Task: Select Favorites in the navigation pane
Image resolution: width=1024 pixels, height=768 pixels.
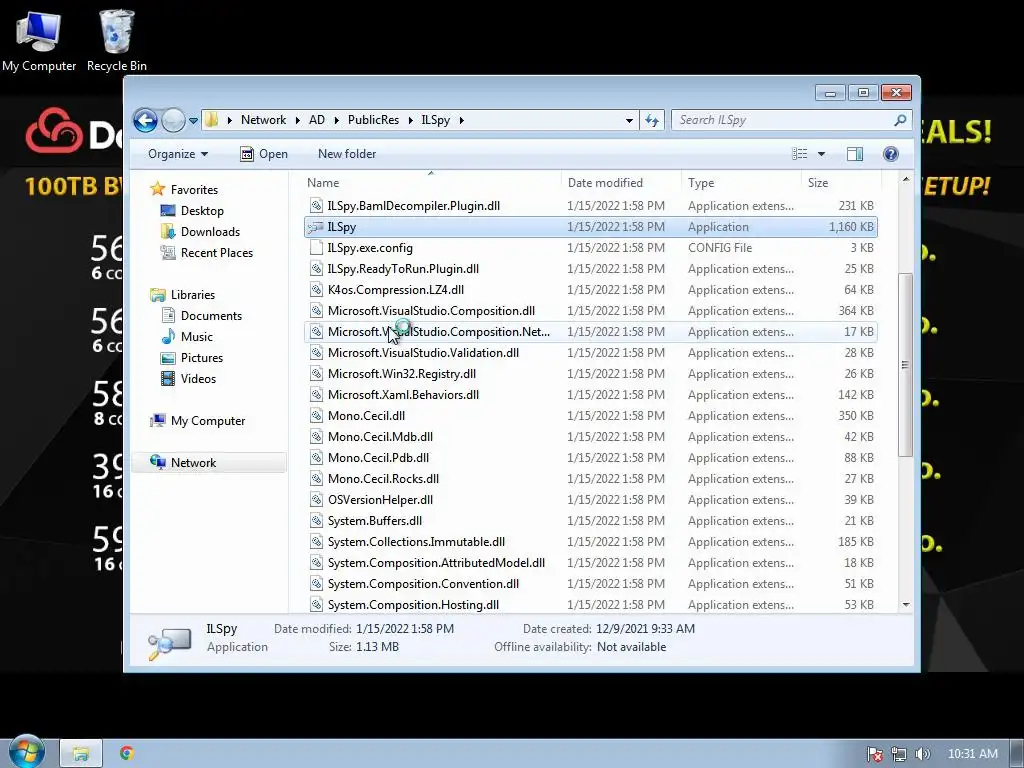Action: pos(194,190)
